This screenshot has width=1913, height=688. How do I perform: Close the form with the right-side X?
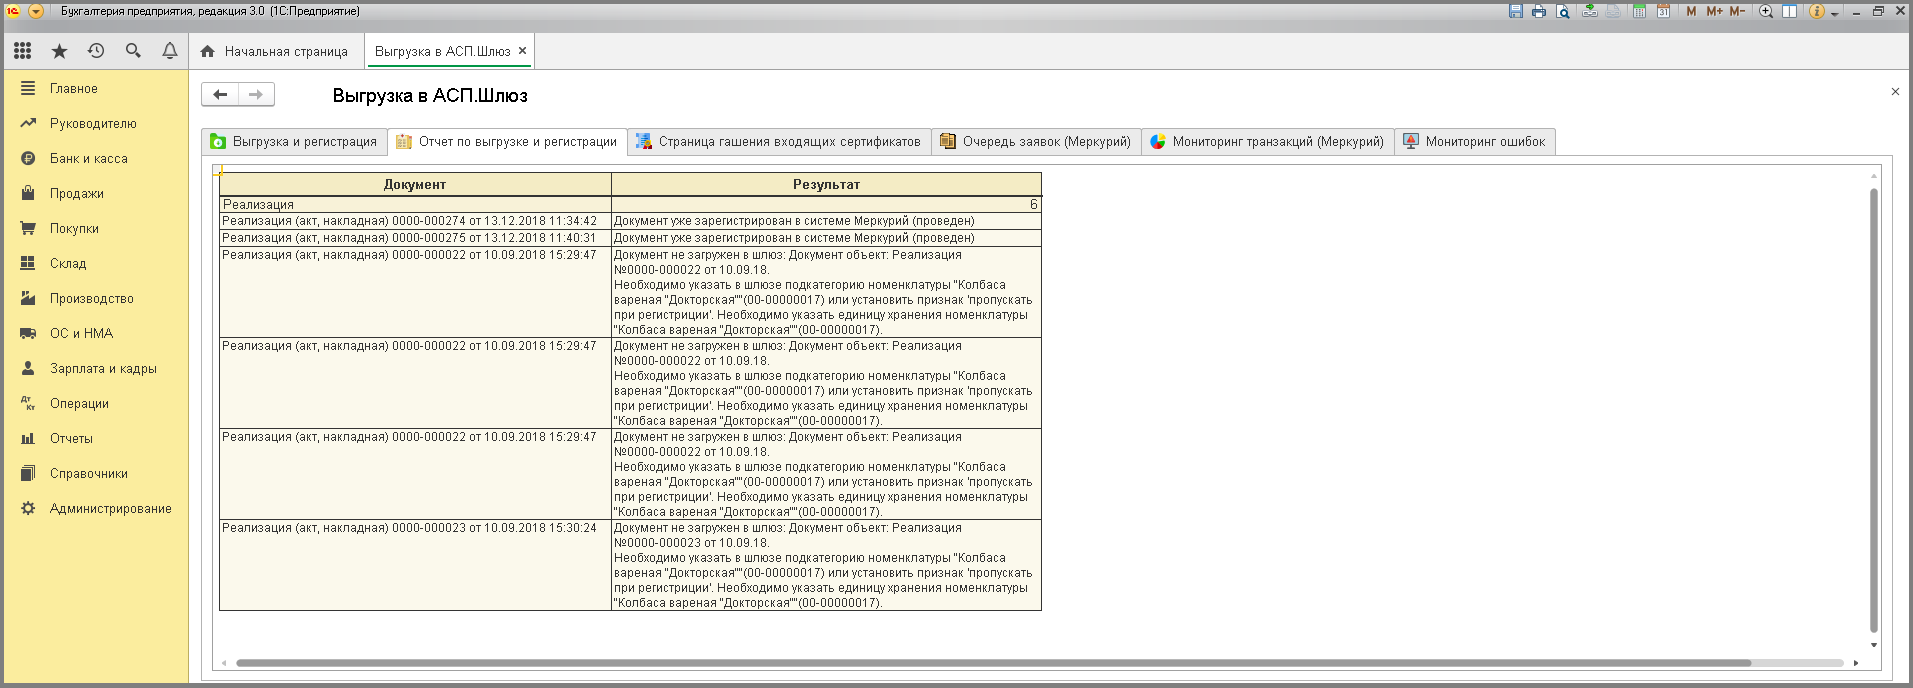pos(1895,92)
